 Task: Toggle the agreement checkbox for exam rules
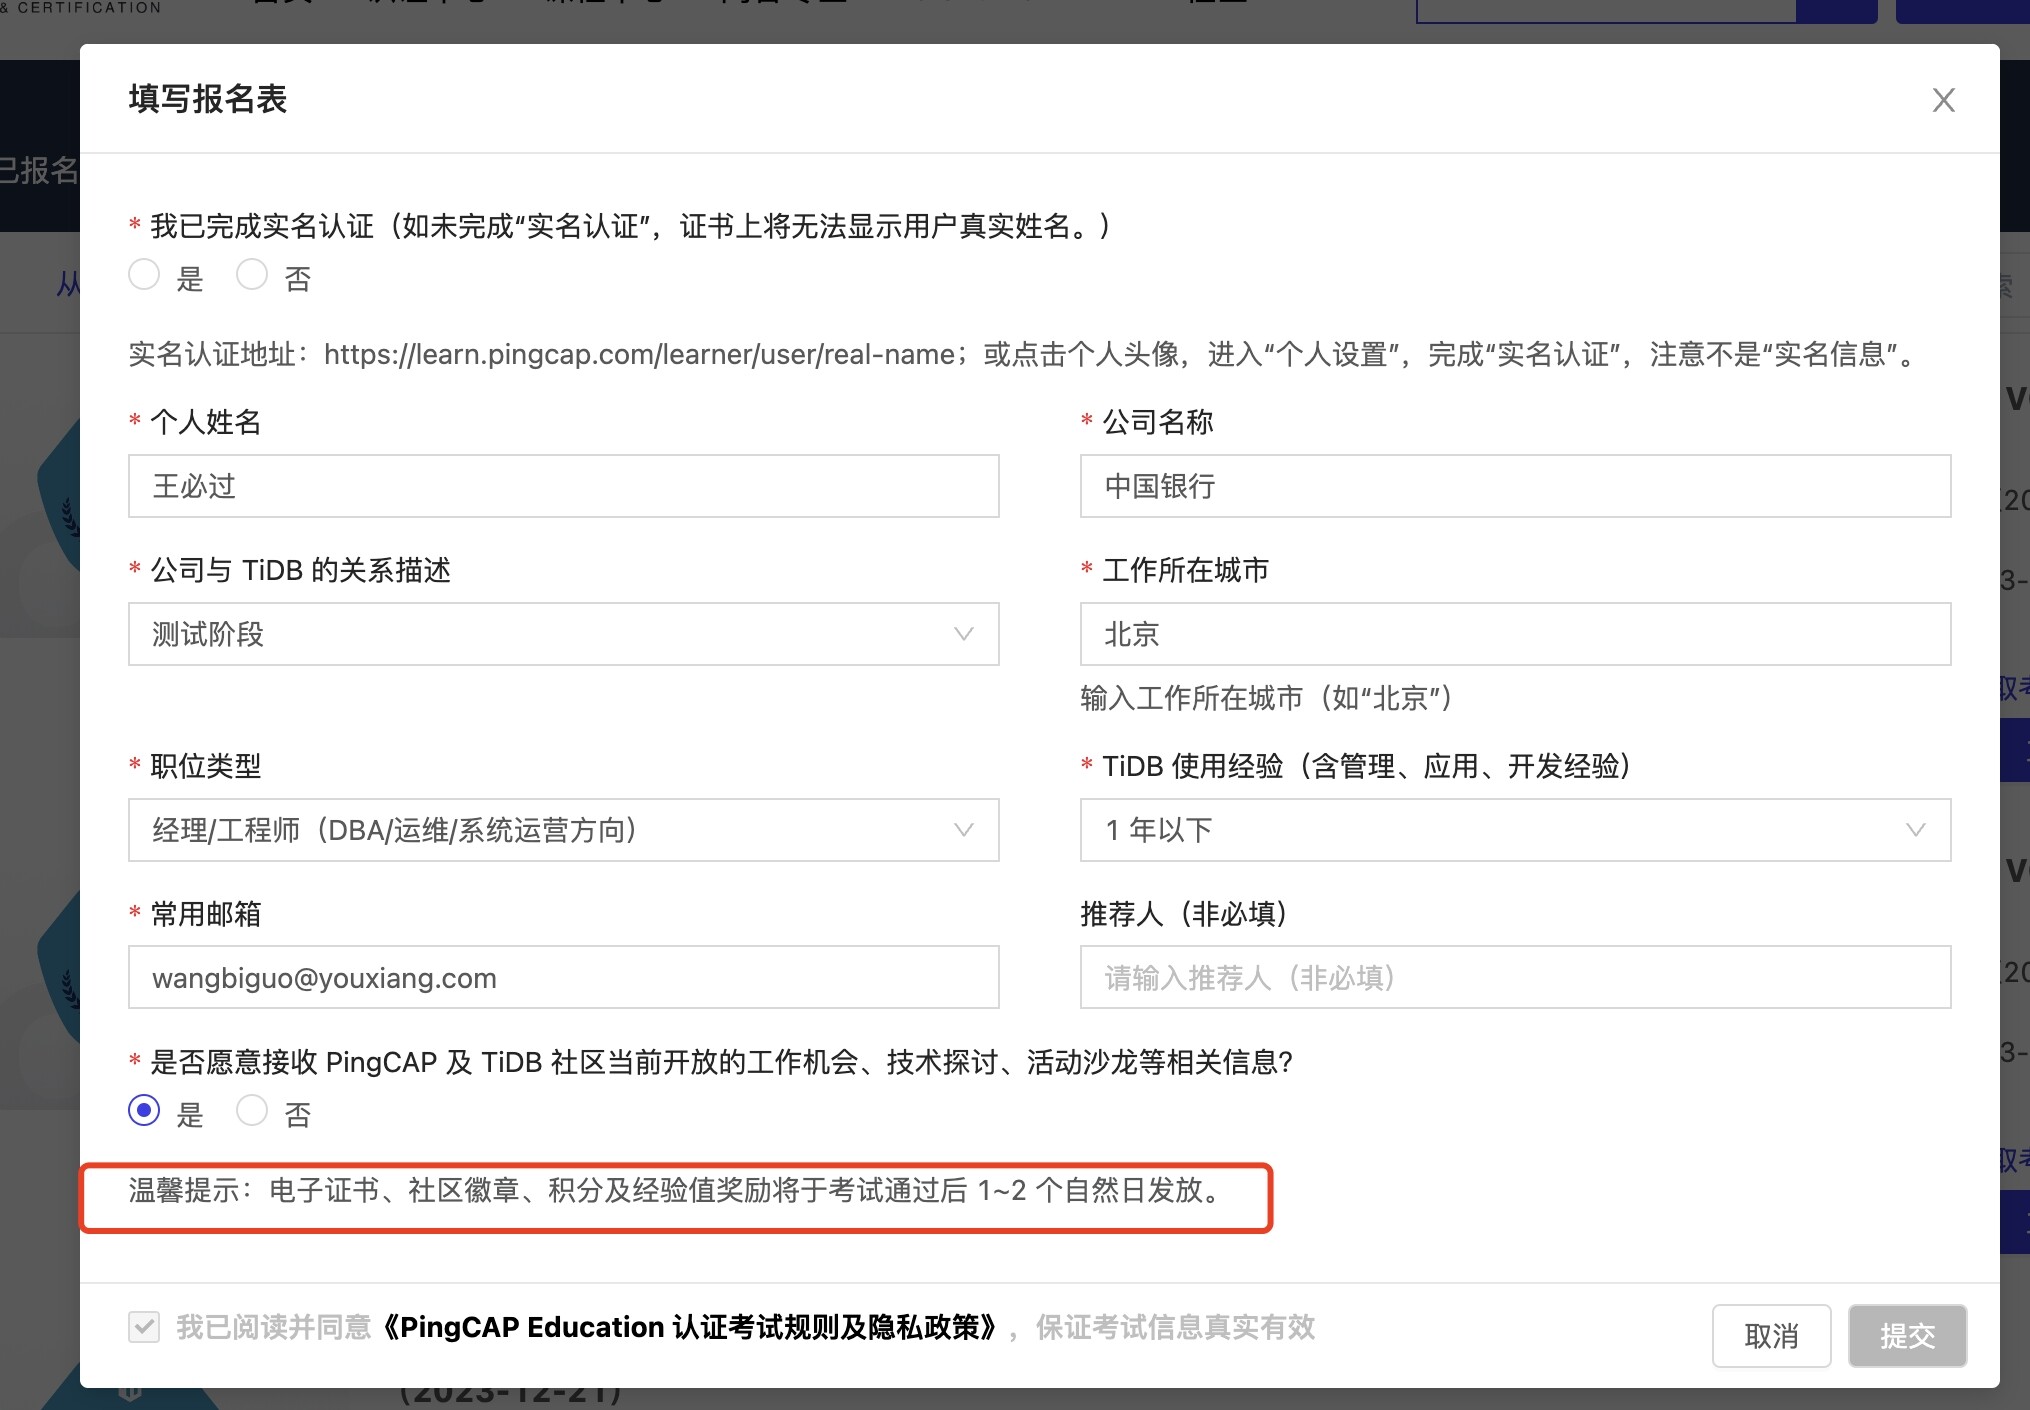point(144,1327)
